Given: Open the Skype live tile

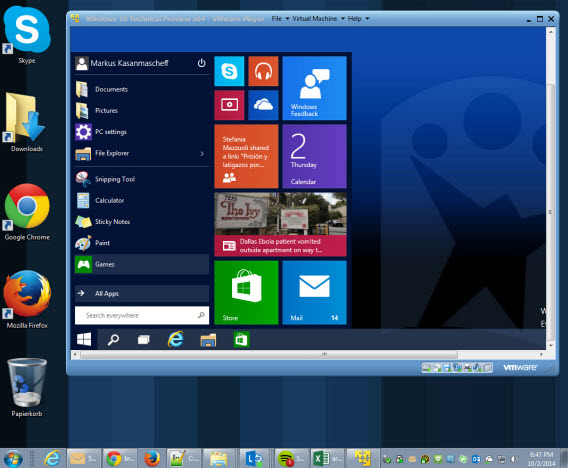Looking at the screenshot, I should (x=229, y=71).
